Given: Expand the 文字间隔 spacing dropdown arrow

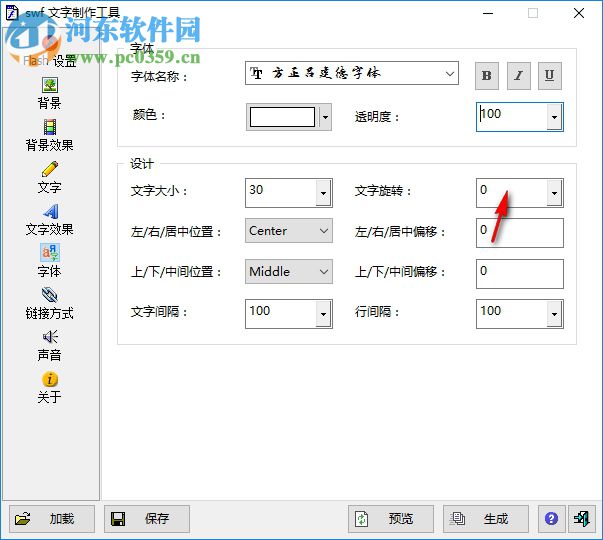Looking at the screenshot, I should click(323, 314).
